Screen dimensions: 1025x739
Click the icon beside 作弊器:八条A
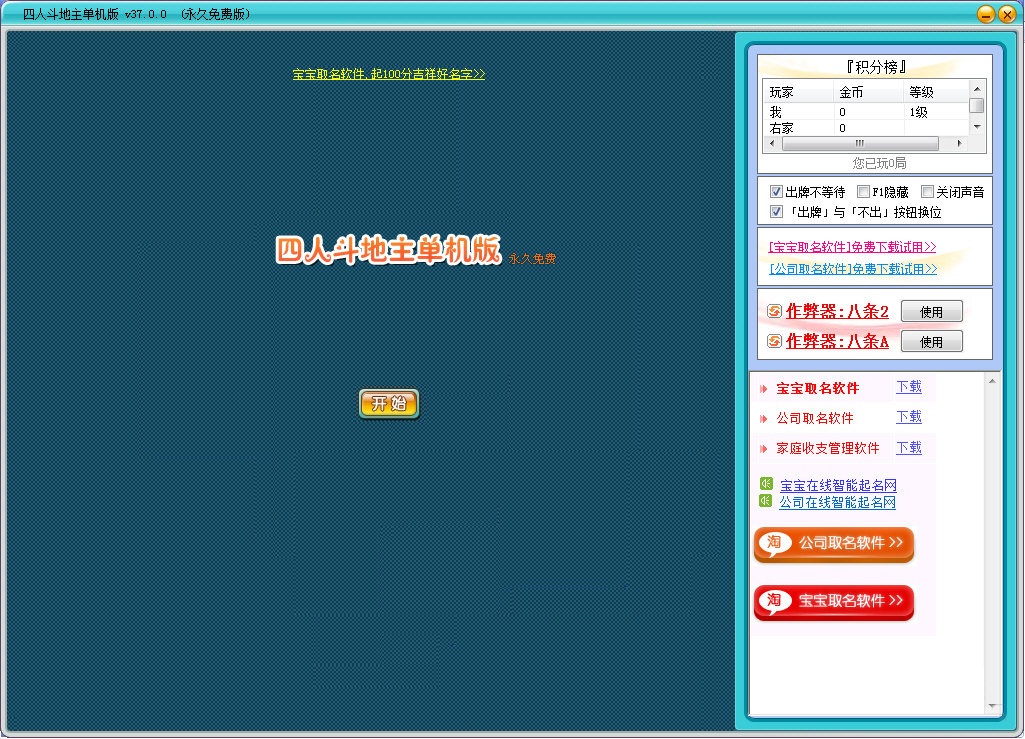point(775,341)
